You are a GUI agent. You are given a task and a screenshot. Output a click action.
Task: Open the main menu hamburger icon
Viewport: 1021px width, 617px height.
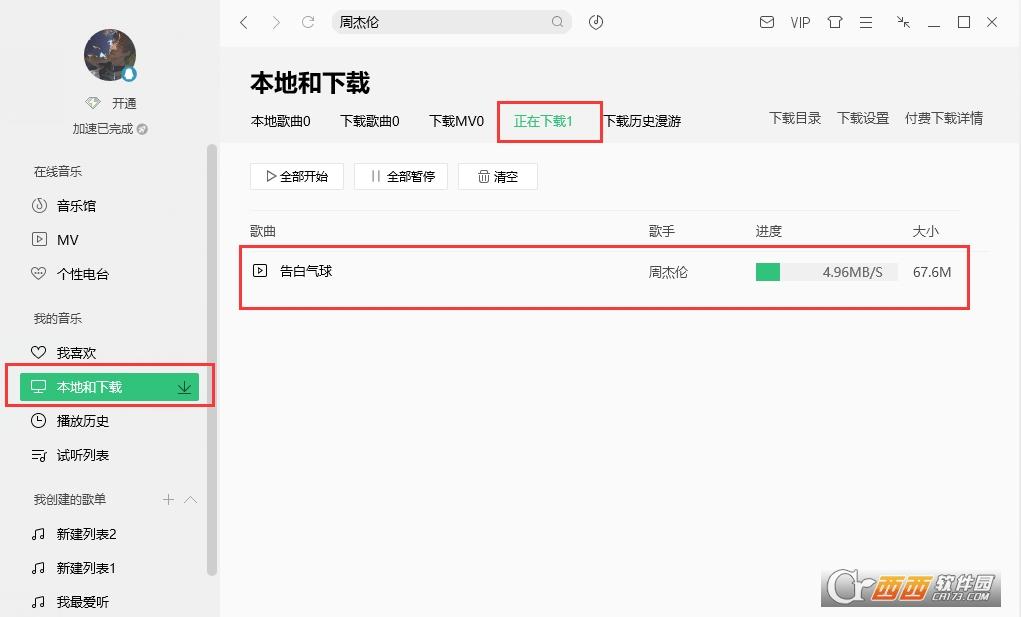coord(866,23)
